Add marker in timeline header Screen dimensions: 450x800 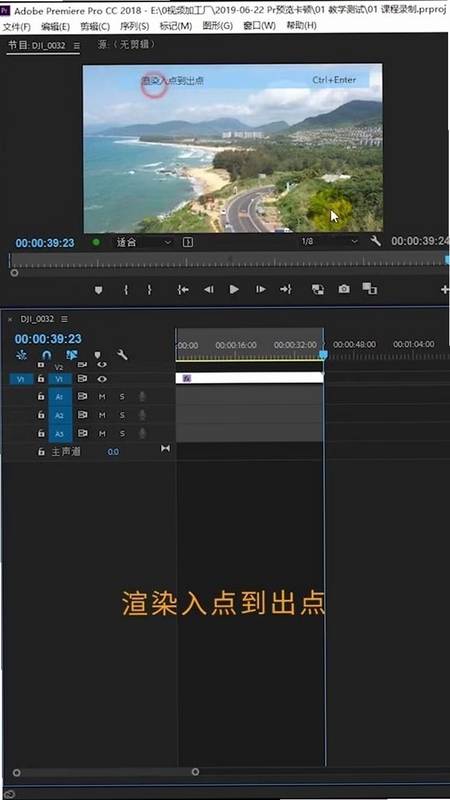97,355
